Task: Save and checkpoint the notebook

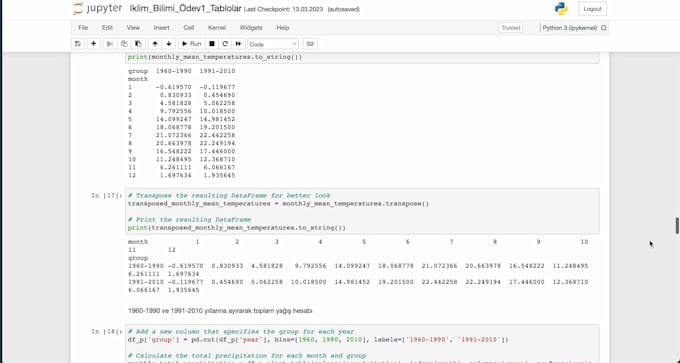Action: (x=78, y=44)
